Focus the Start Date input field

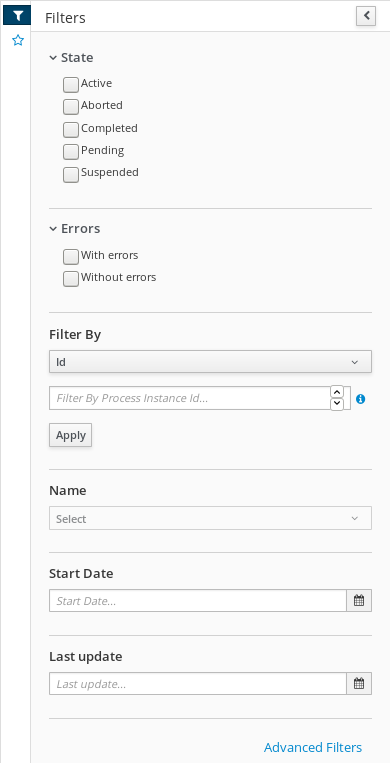198,601
